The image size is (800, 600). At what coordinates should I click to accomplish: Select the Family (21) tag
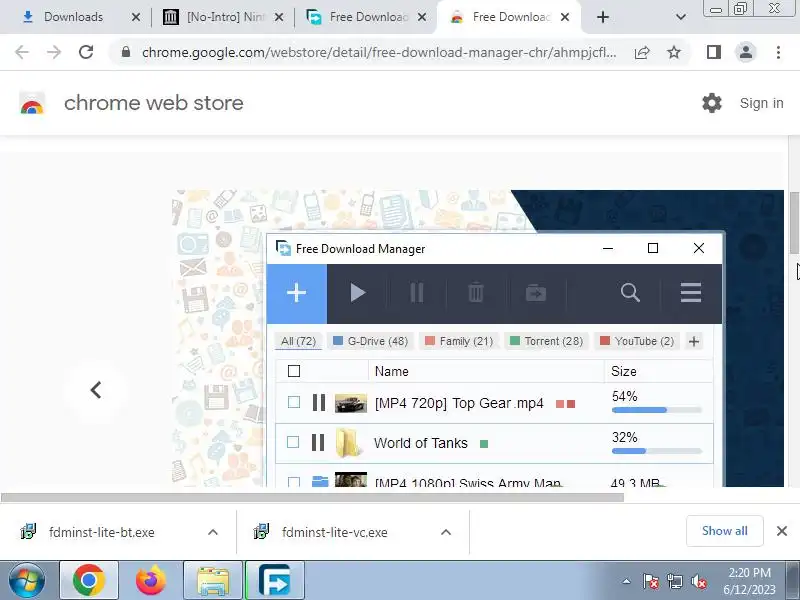459,341
